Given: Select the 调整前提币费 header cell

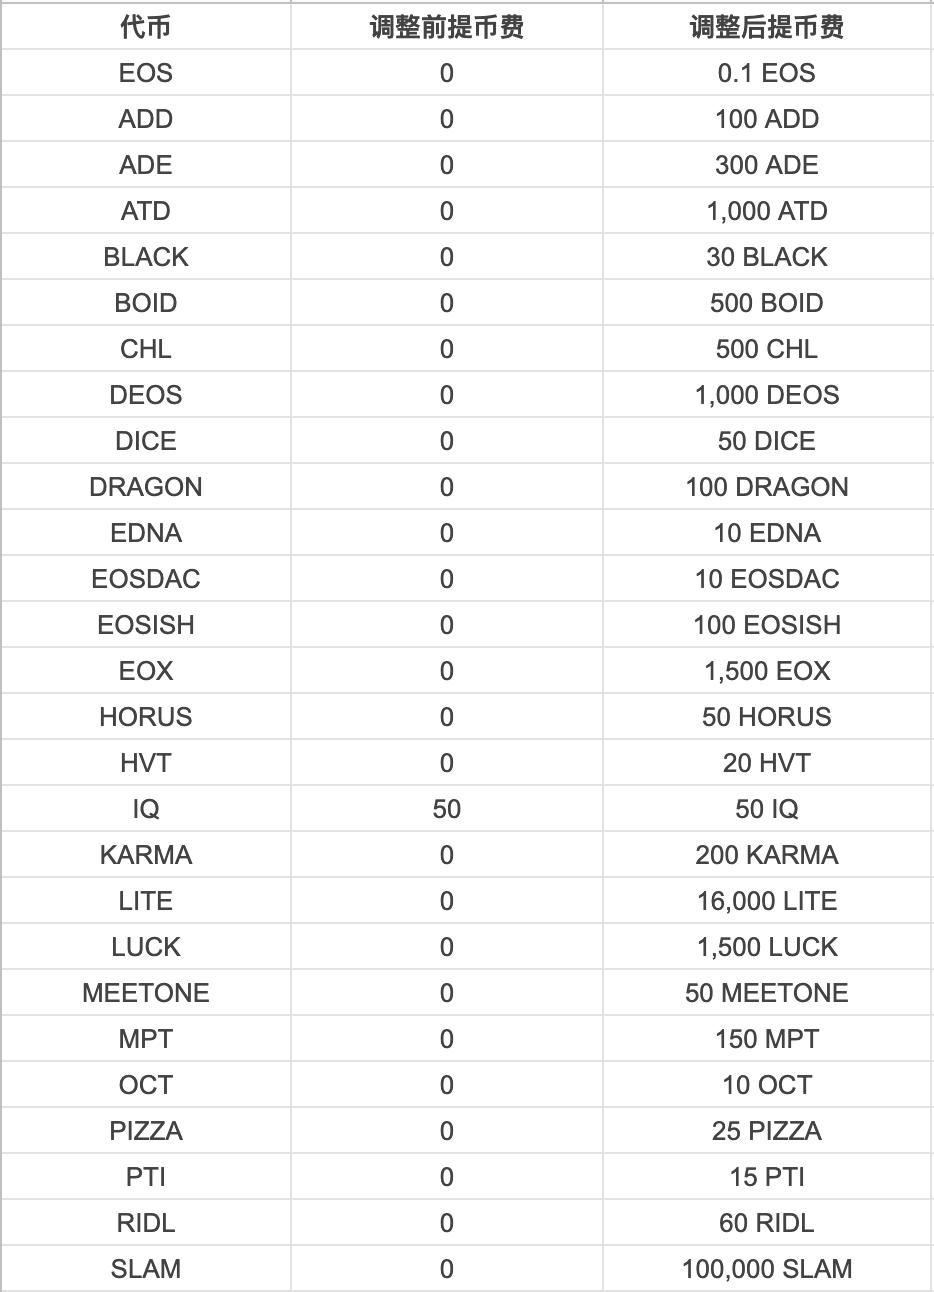Looking at the screenshot, I should coord(447,27).
